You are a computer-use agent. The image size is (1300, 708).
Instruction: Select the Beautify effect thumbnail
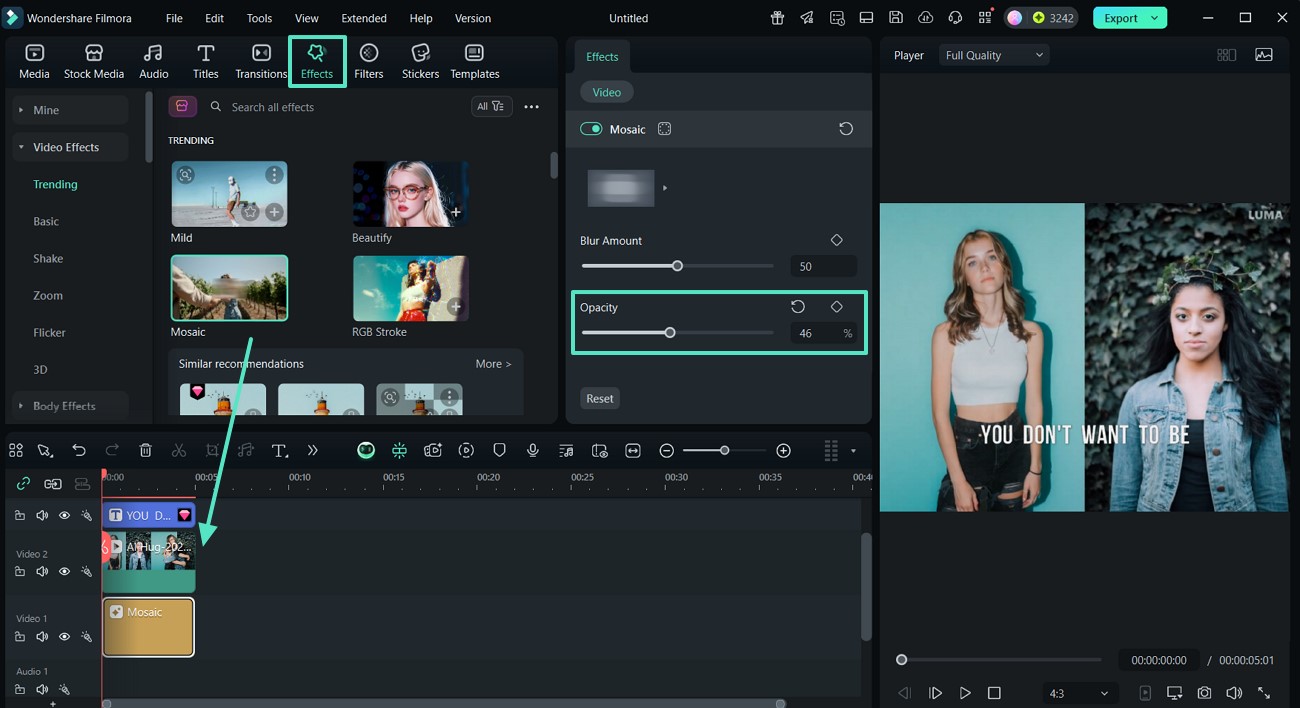coord(410,194)
